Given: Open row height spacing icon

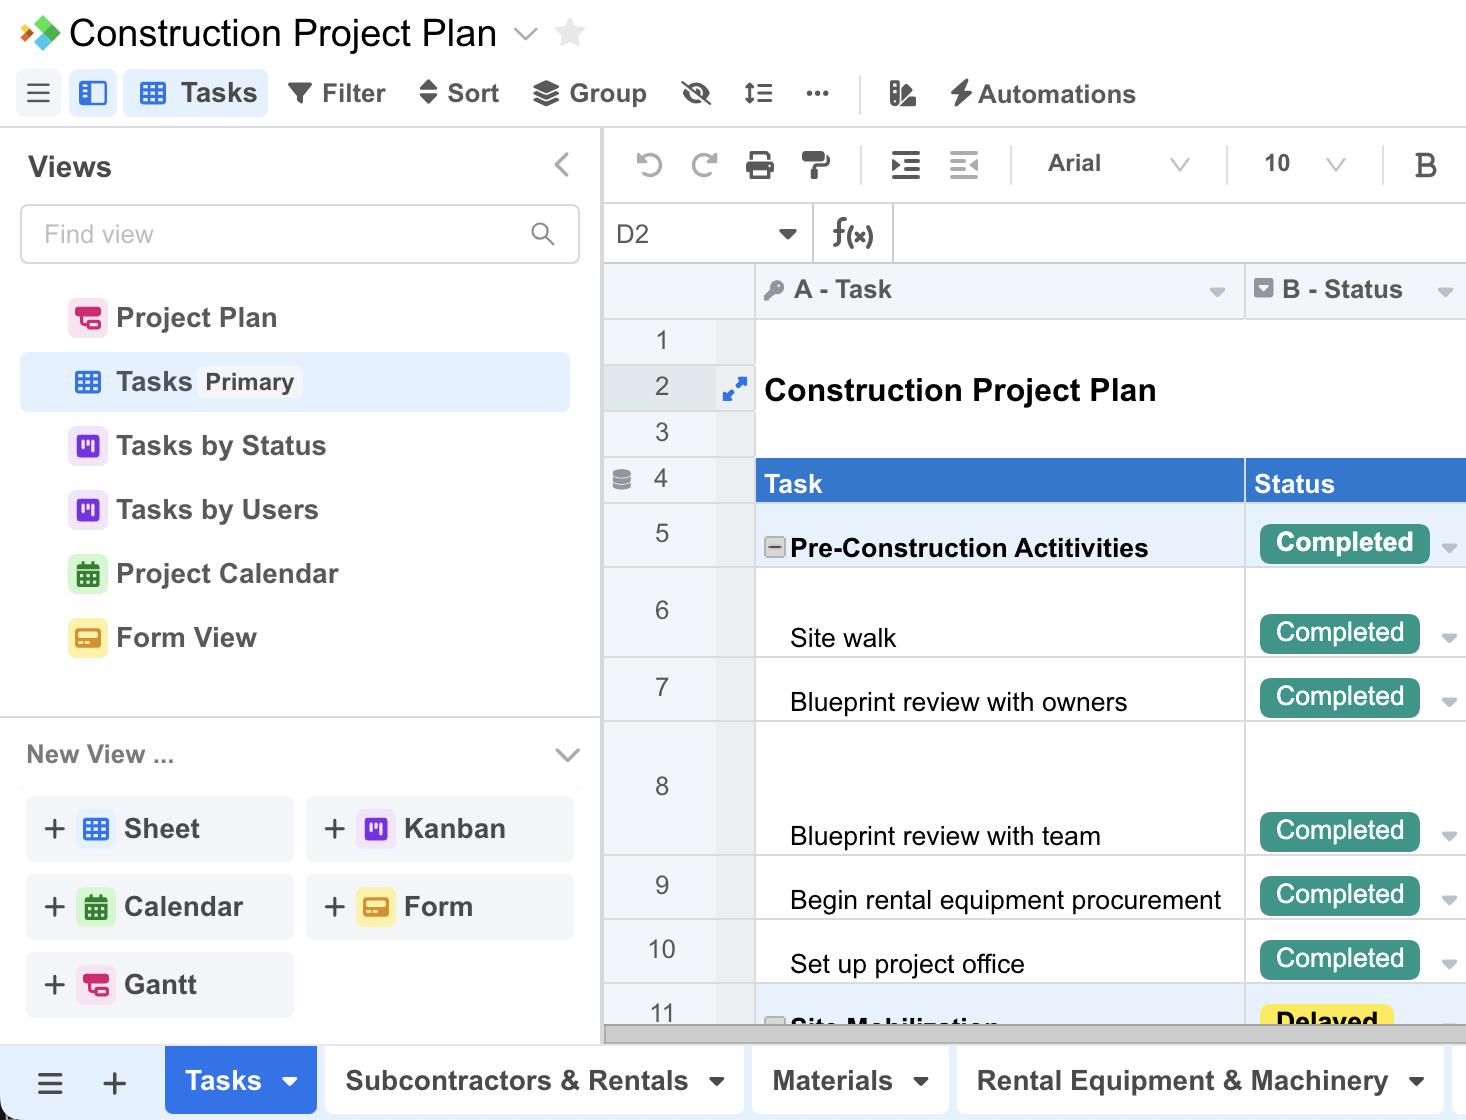Looking at the screenshot, I should [758, 93].
